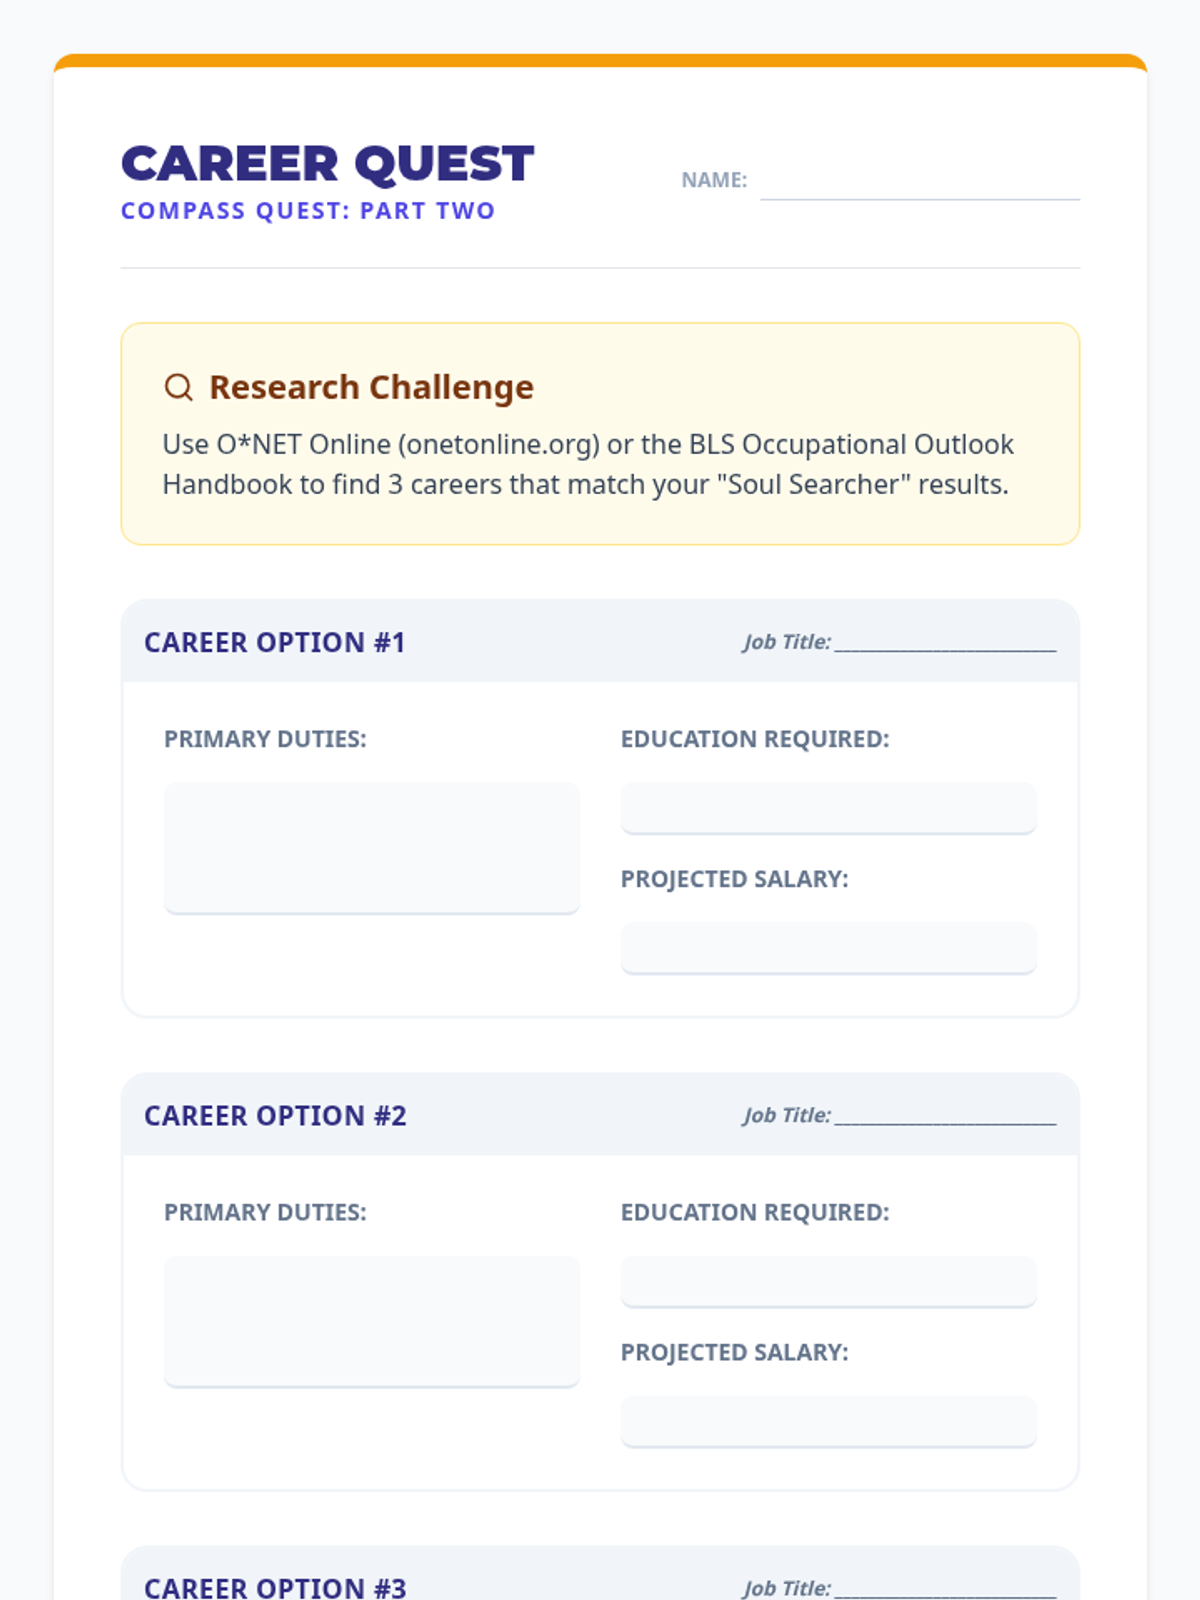Screen dimensions: 1200x1600
Task: Click the Primary Duties label in Career Option #1
Action: 265,739
